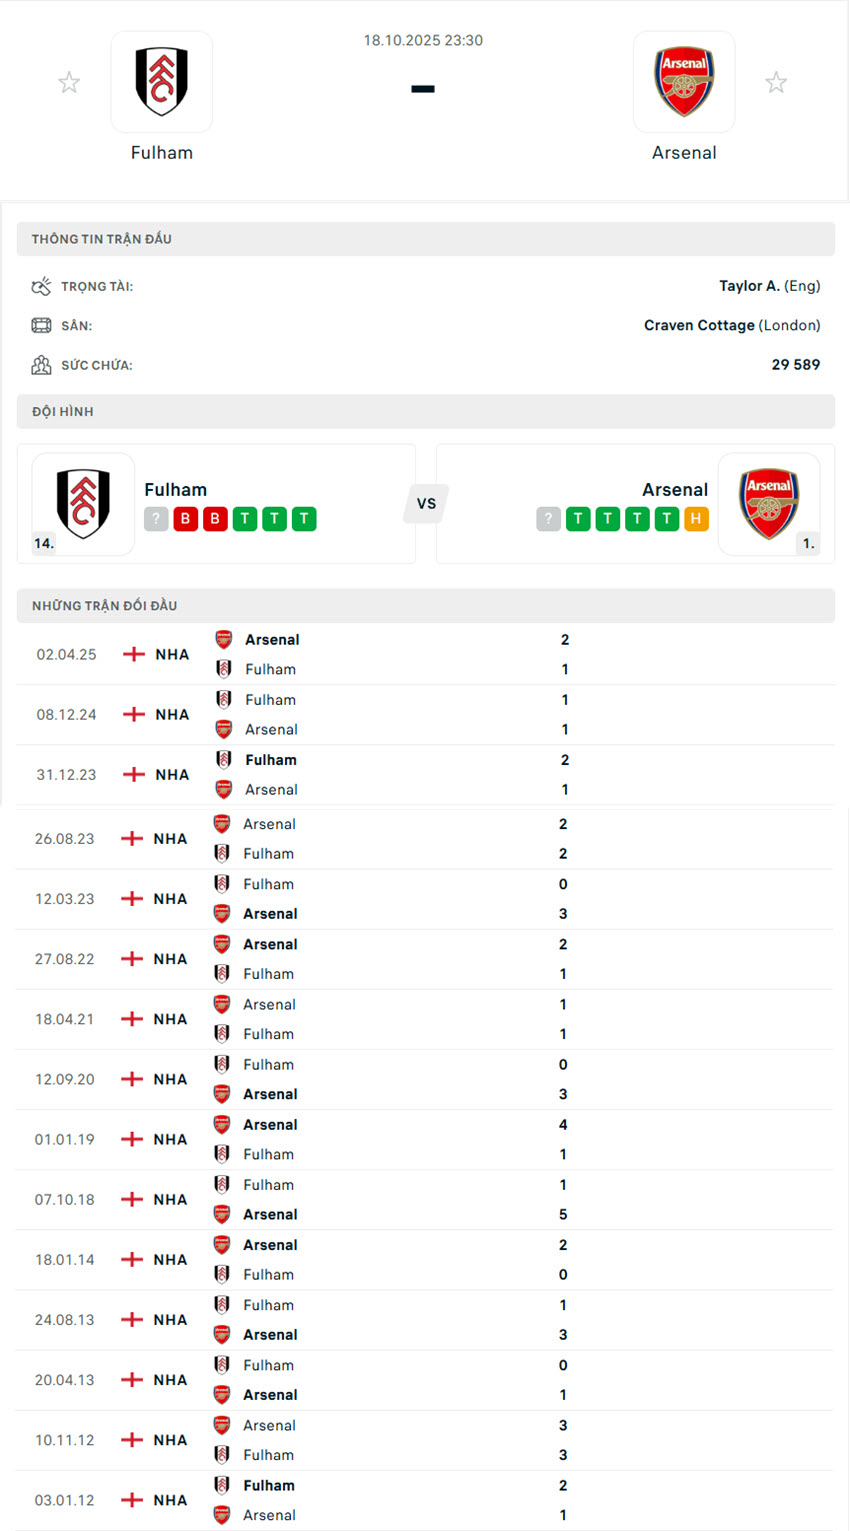Click England flag in the 02.04.25 row
The image size is (850, 1531).
click(132, 654)
